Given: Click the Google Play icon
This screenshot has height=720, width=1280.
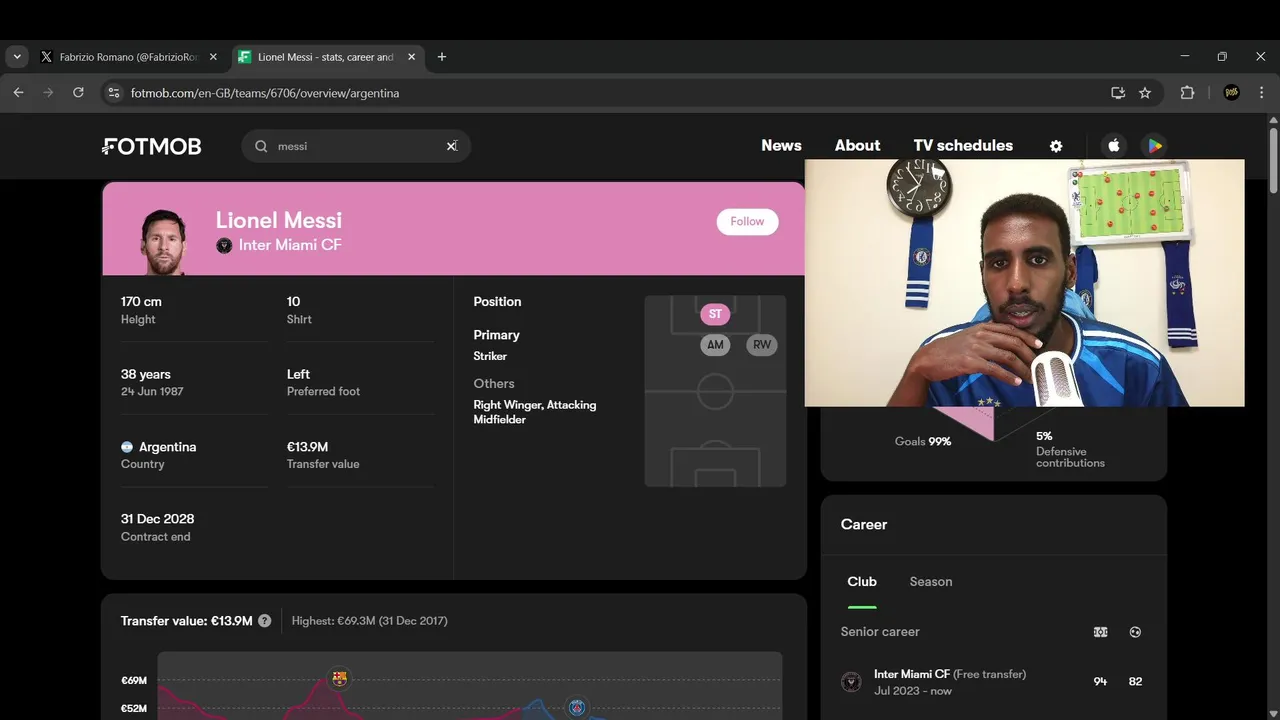Looking at the screenshot, I should click(1154, 146).
